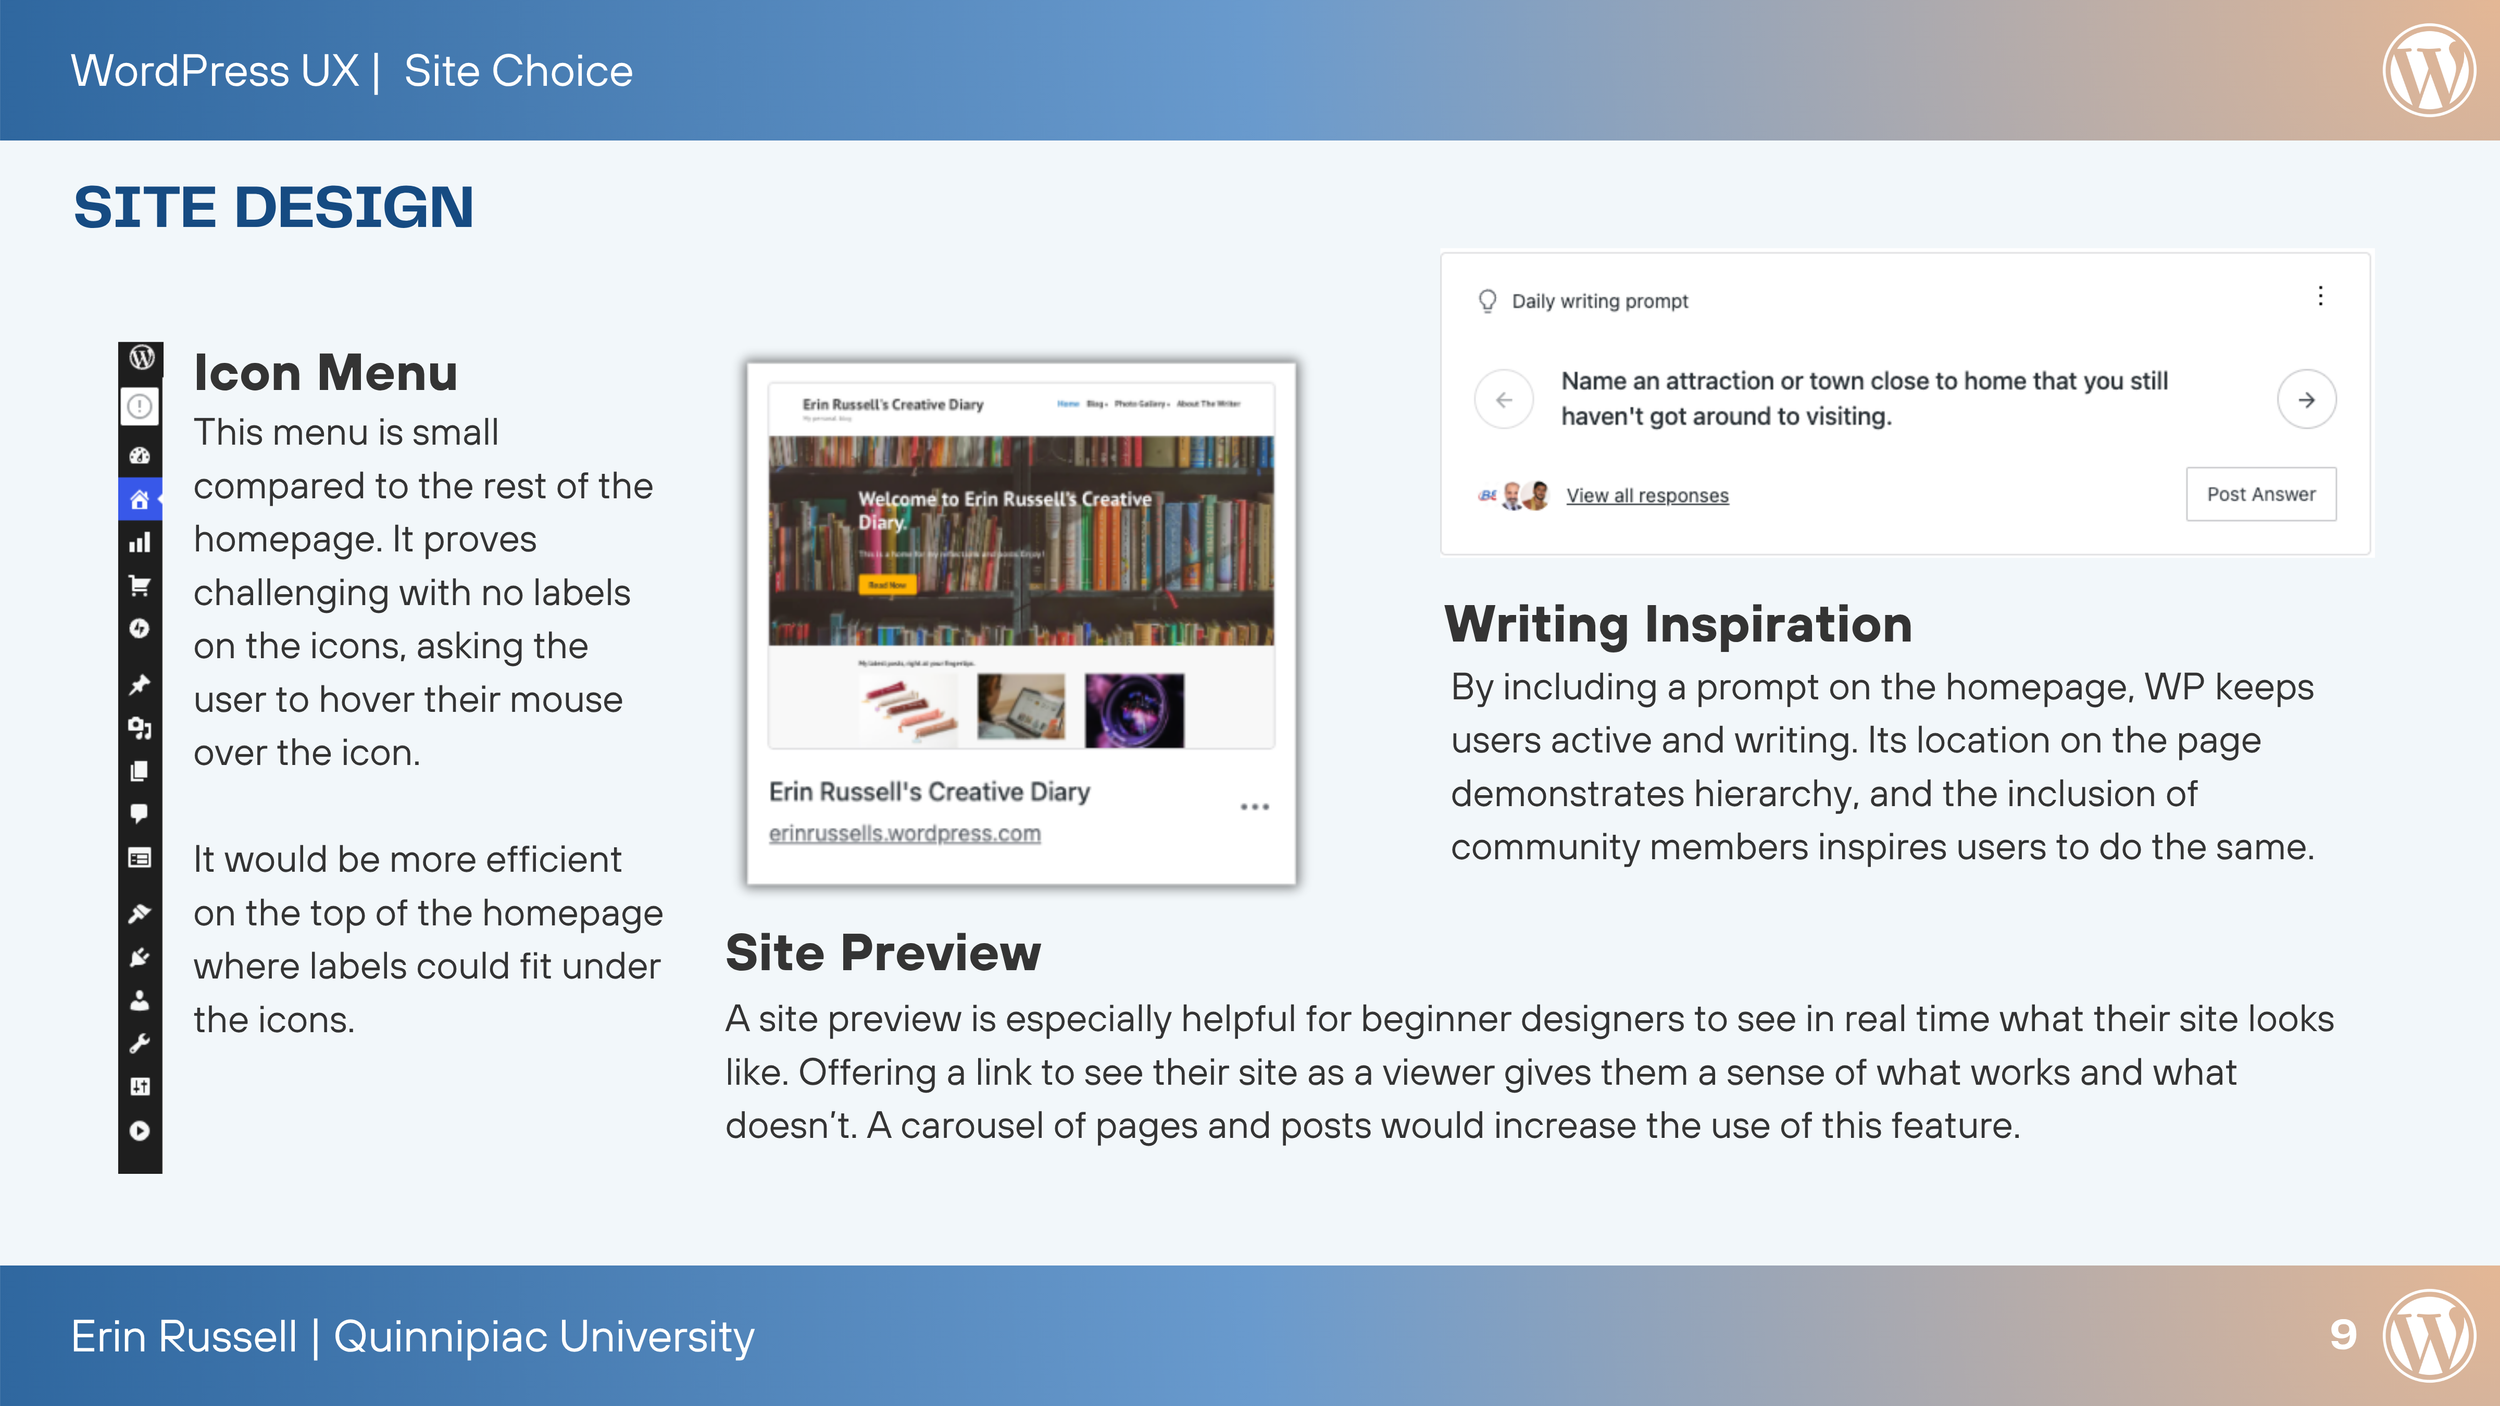The height and width of the screenshot is (1406, 2500).
Task: Open the three-dot menu on site preview card
Action: (1254, 806)
